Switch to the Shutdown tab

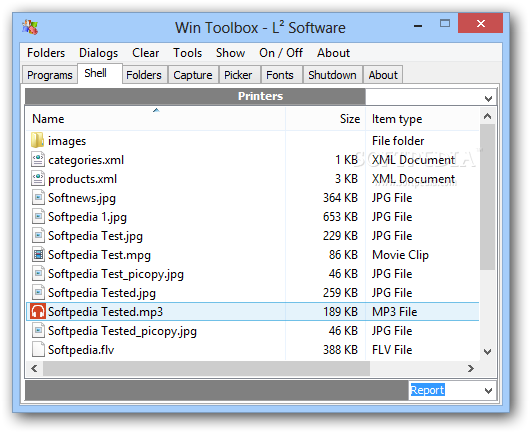[x=332, y=75]
